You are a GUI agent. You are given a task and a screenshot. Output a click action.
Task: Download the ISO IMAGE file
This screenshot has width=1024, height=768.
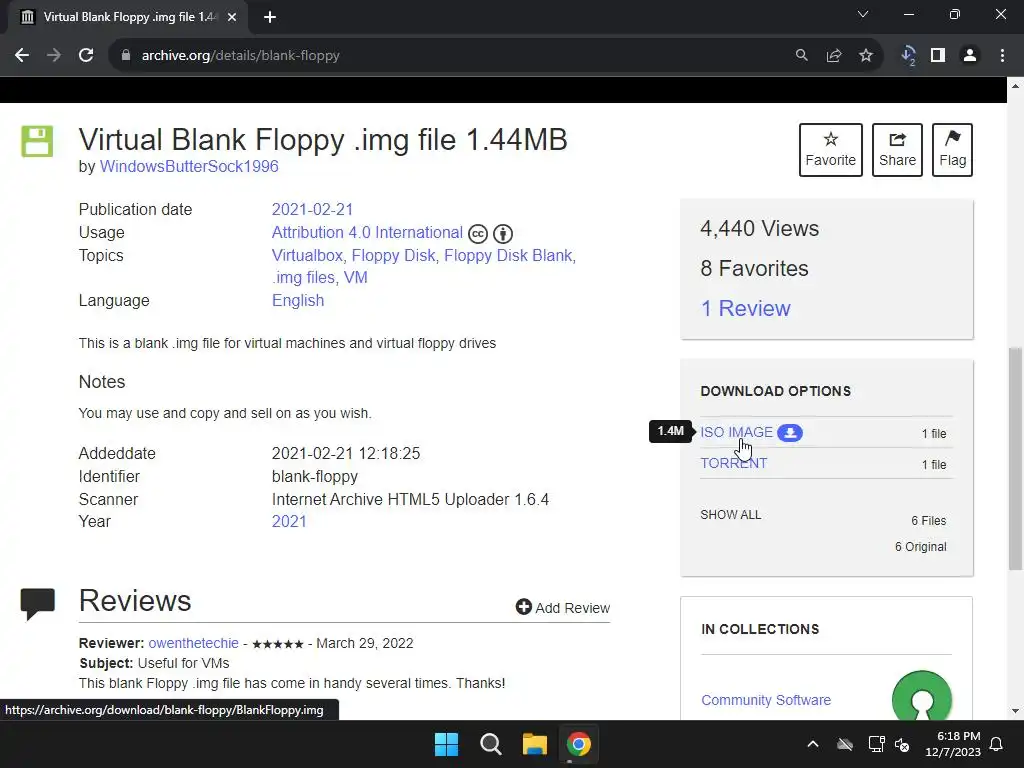(x=737, y=432)
